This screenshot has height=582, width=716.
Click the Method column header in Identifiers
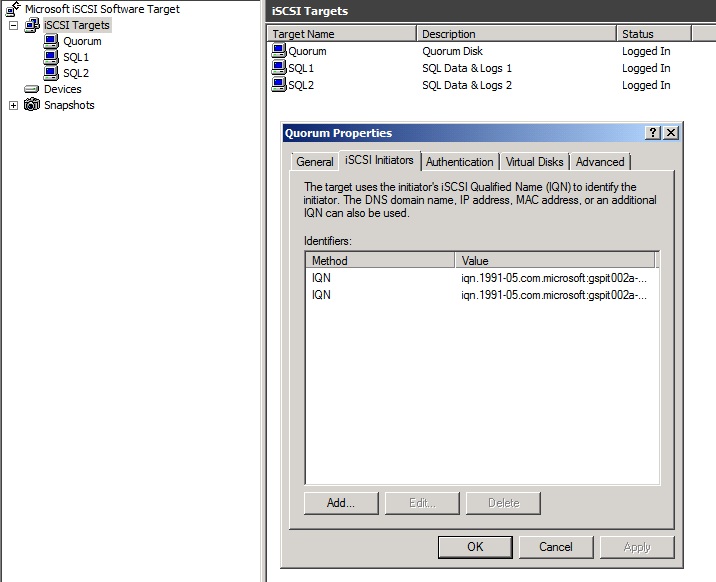[x=380, y=261]
